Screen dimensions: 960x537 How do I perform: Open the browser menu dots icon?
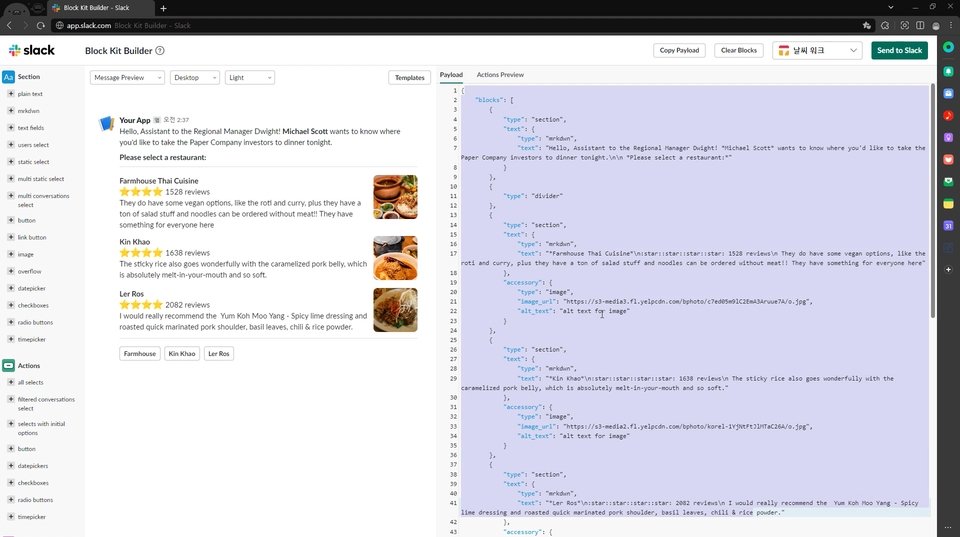coord(951,25)
